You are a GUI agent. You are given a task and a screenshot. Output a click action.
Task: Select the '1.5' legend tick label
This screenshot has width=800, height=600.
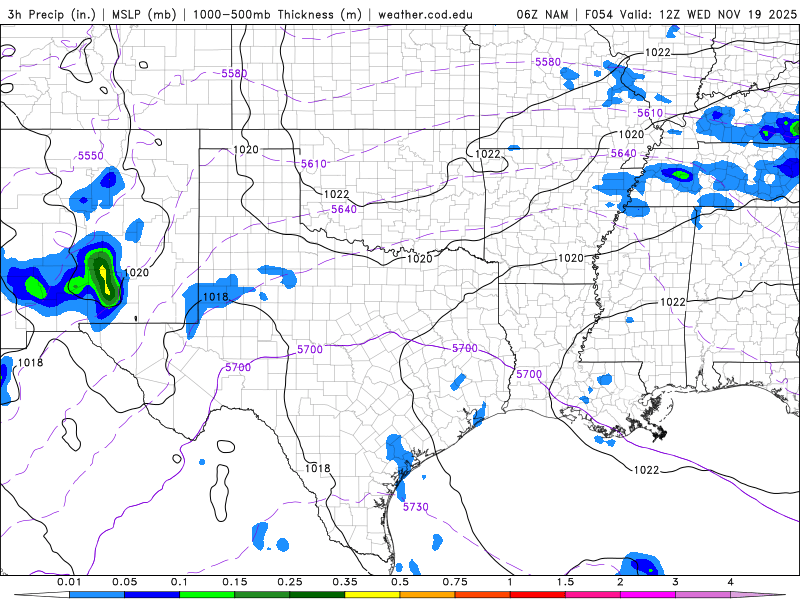(x=565, y=582)
